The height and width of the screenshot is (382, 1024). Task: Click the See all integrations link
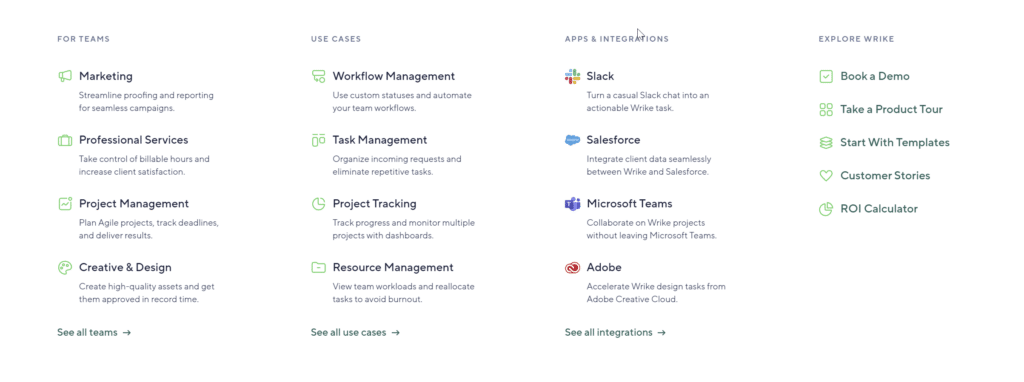(615, 333)
